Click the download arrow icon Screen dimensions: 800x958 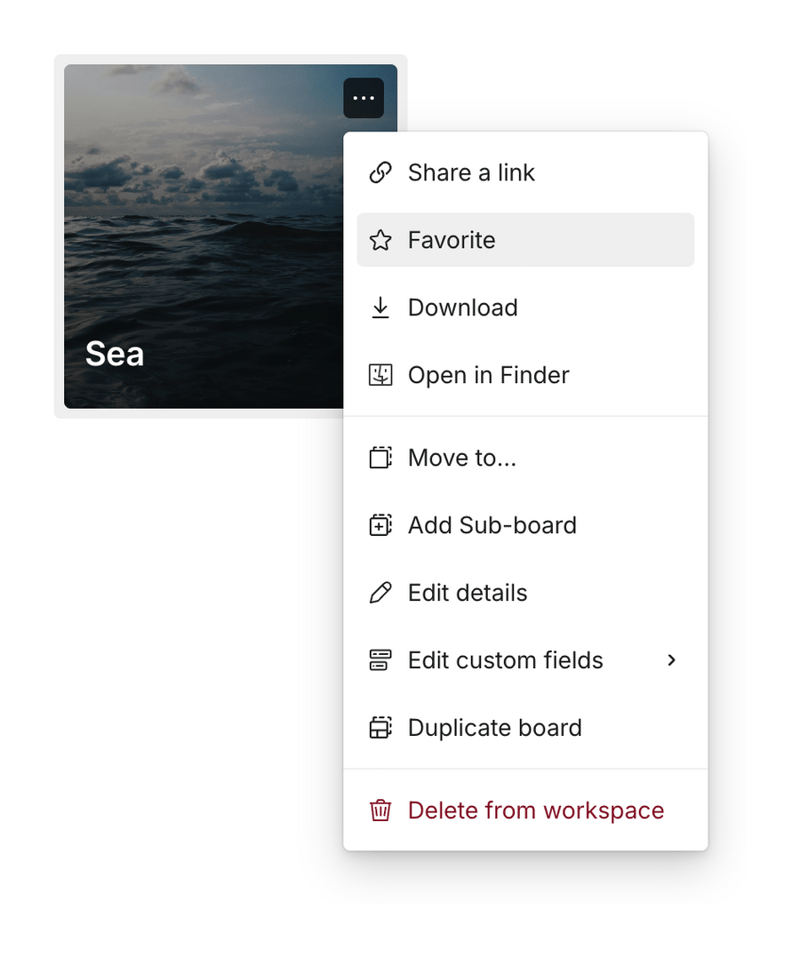[381, 307]
